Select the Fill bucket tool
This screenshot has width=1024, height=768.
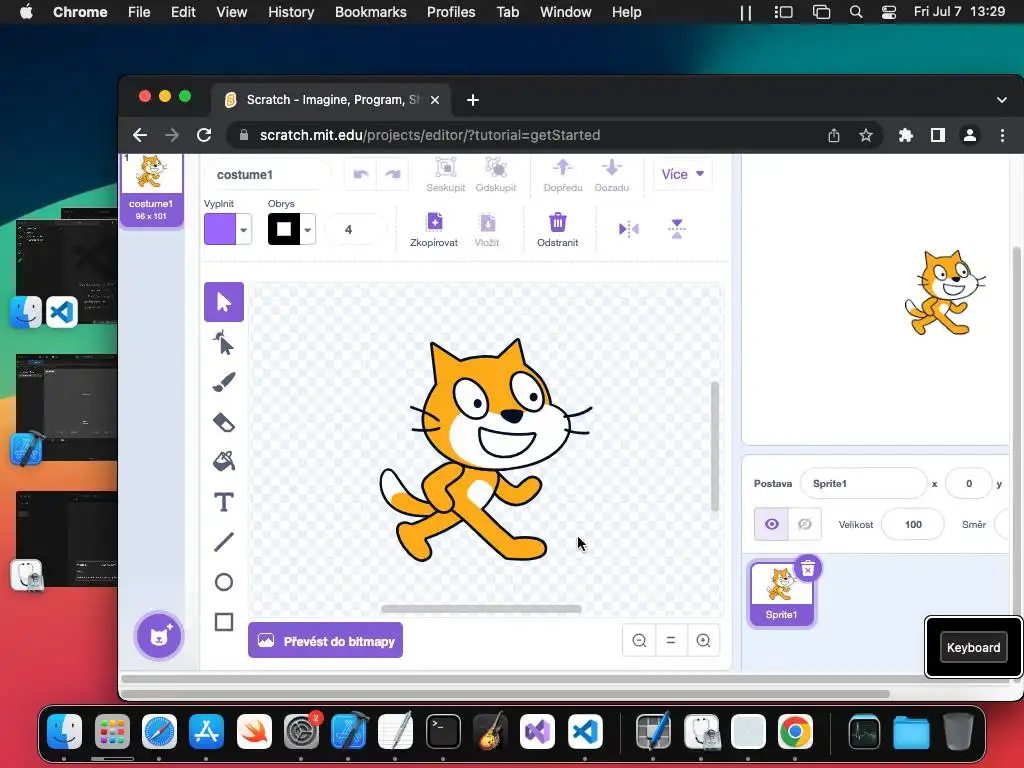[224, 462]
